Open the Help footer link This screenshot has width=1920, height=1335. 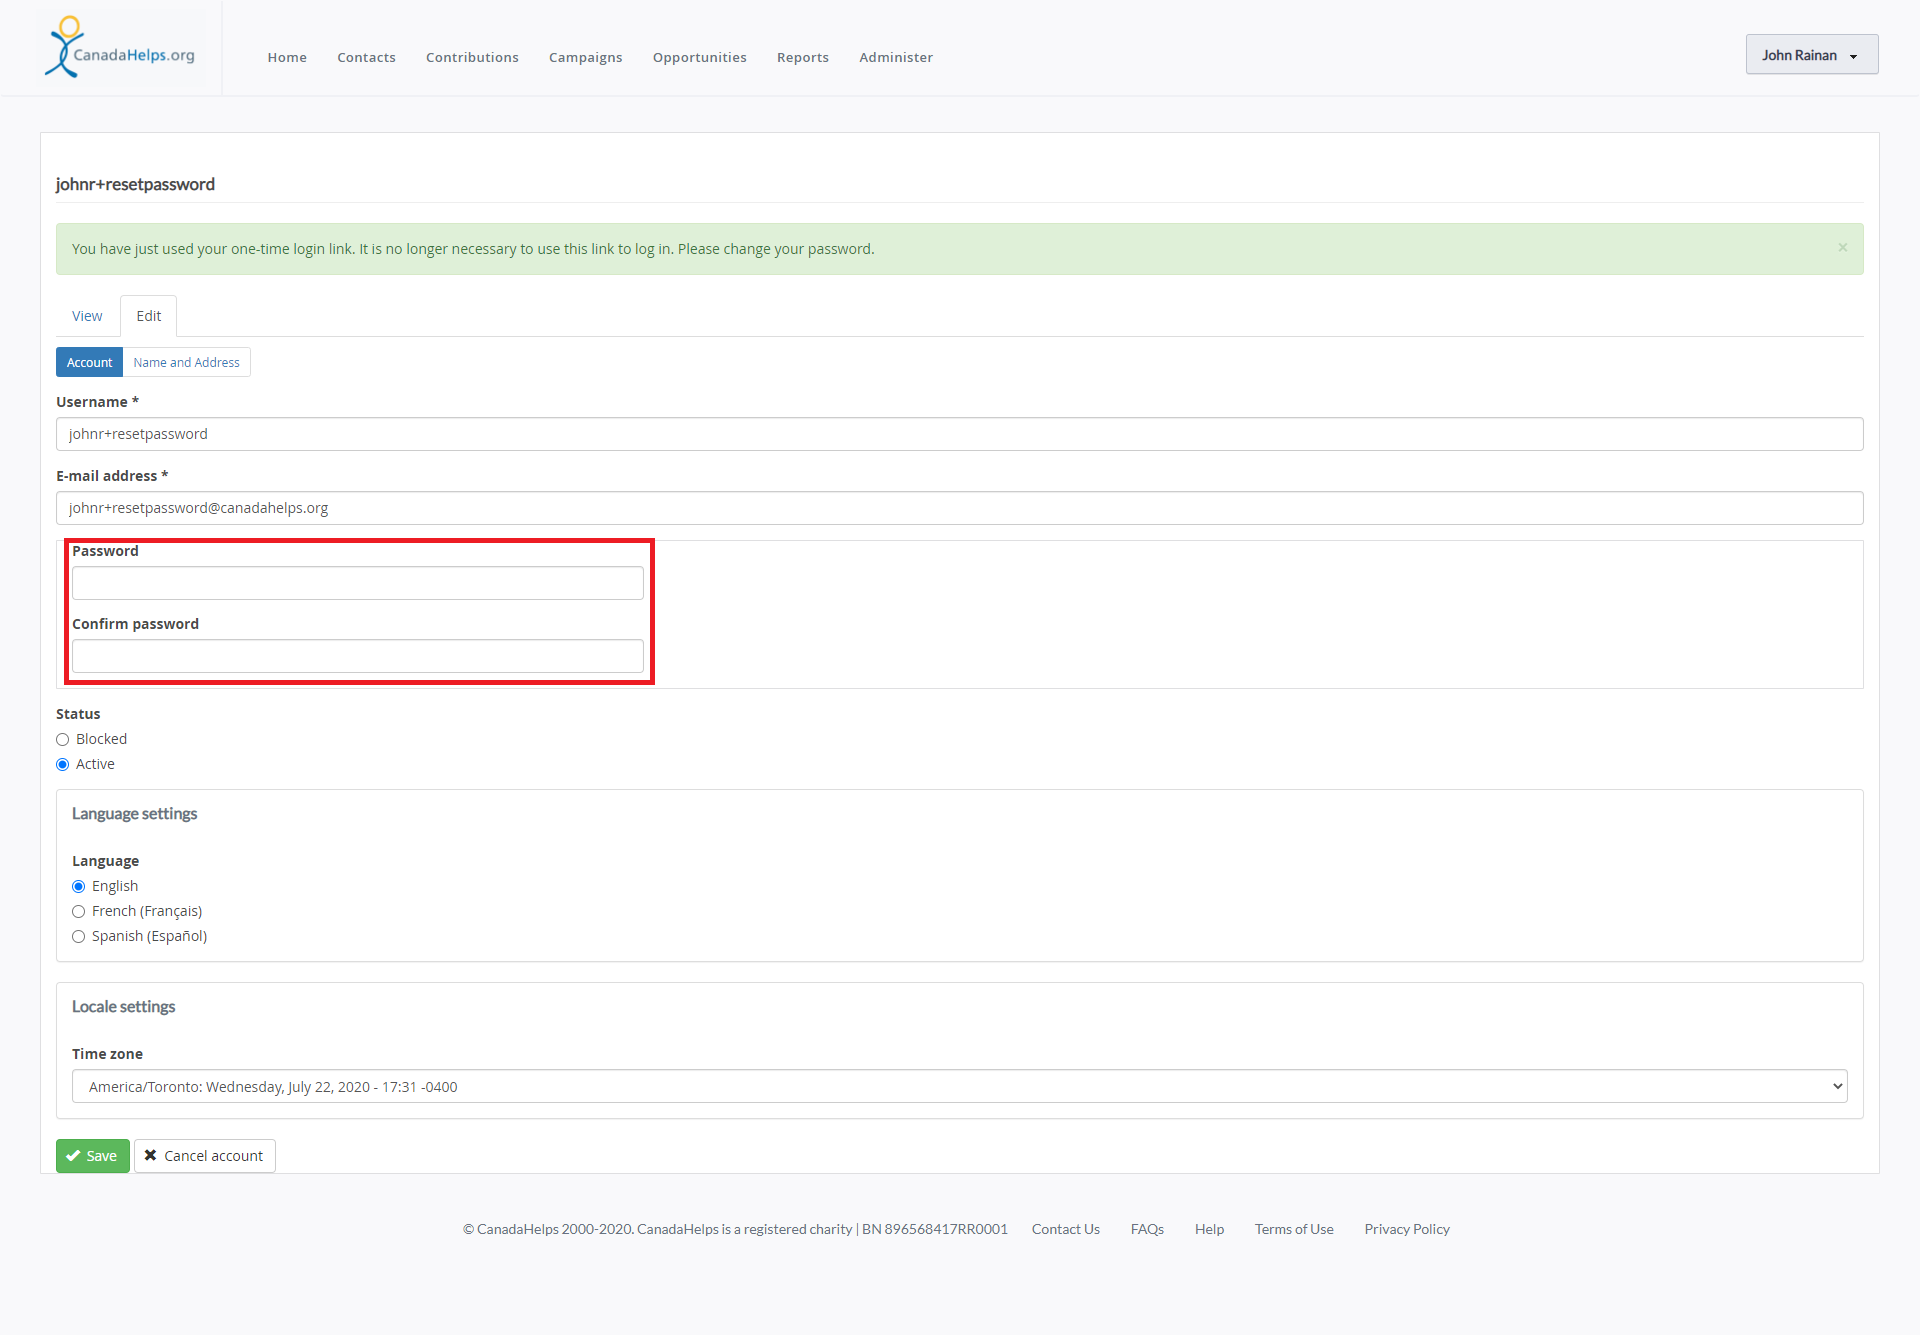(x=1209, y=1229)
